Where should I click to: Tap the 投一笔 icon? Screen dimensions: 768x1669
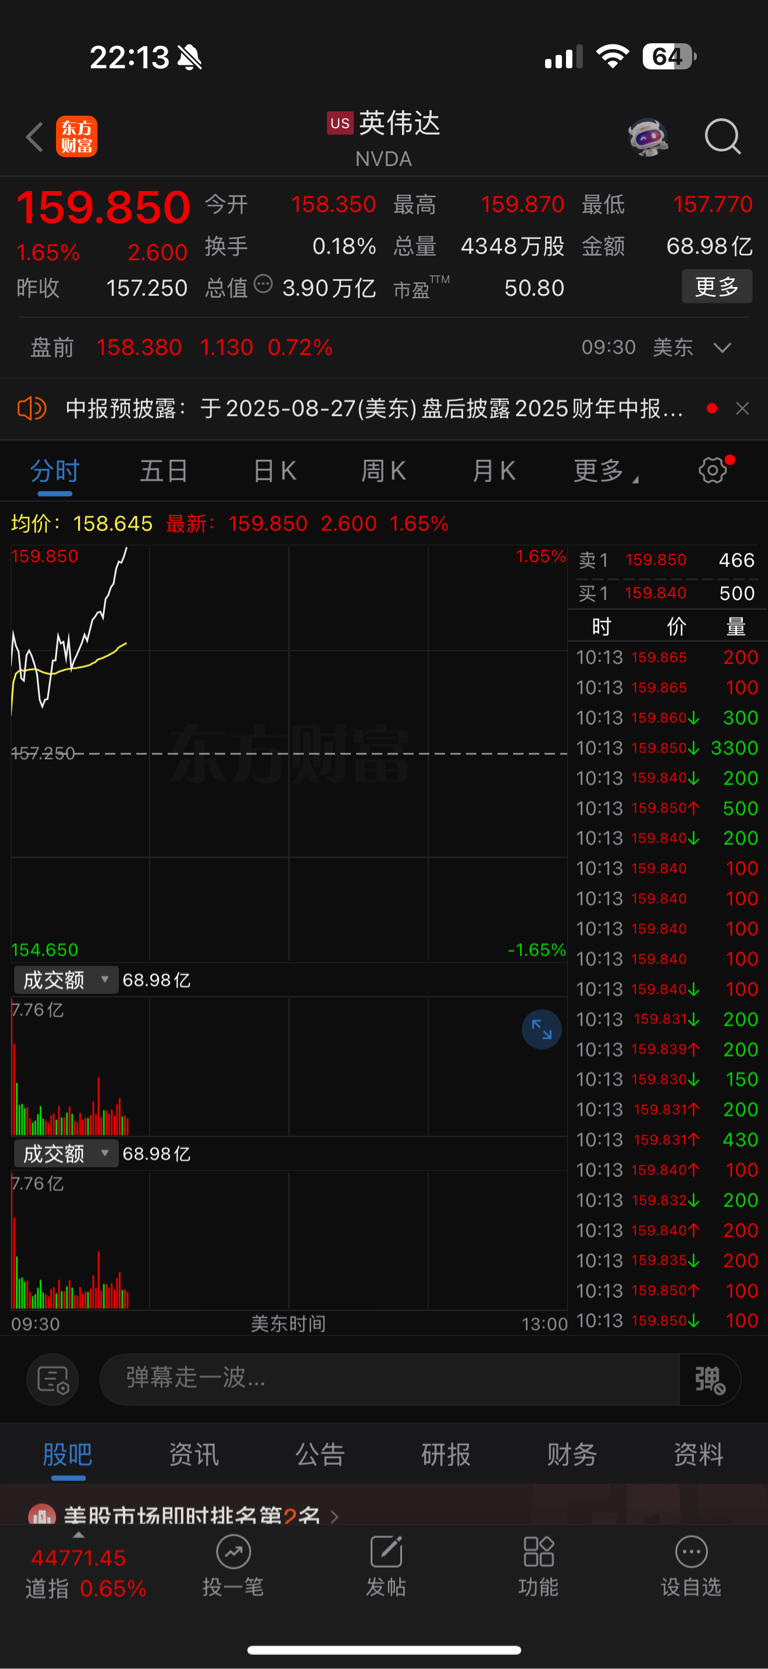(233, 1552)
